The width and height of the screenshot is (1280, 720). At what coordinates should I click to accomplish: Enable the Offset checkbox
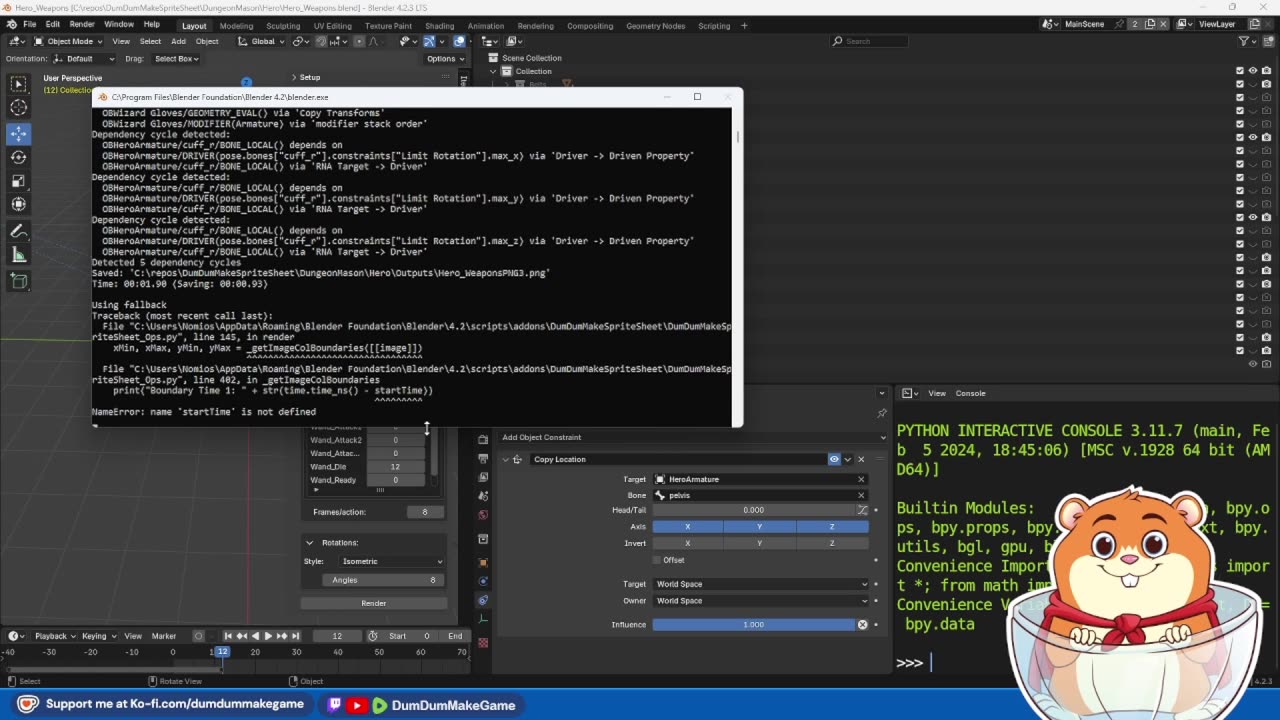658,560
